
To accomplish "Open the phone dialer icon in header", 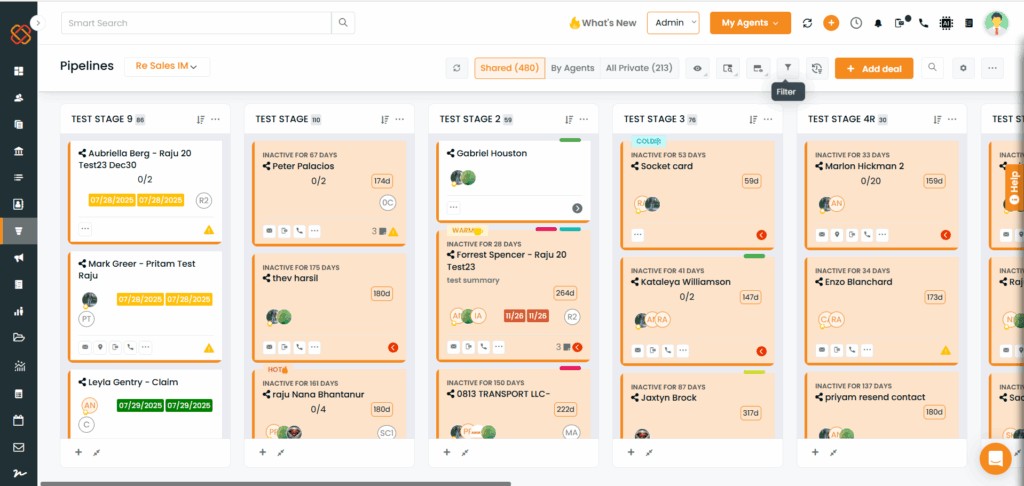I will point(923,23).
